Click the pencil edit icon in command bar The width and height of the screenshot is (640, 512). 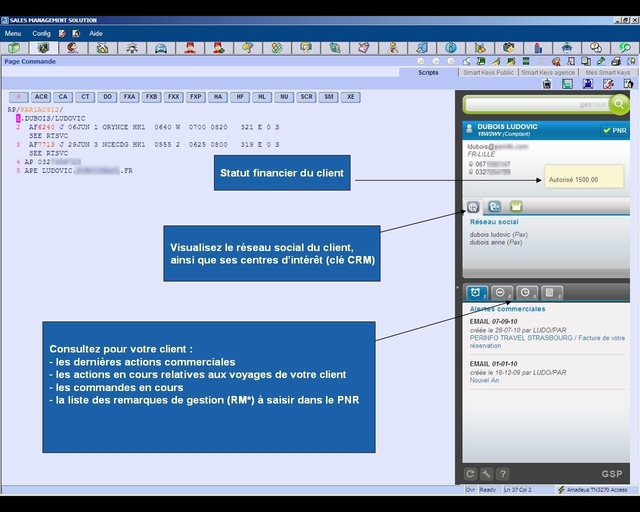click(x=601, y=62)
